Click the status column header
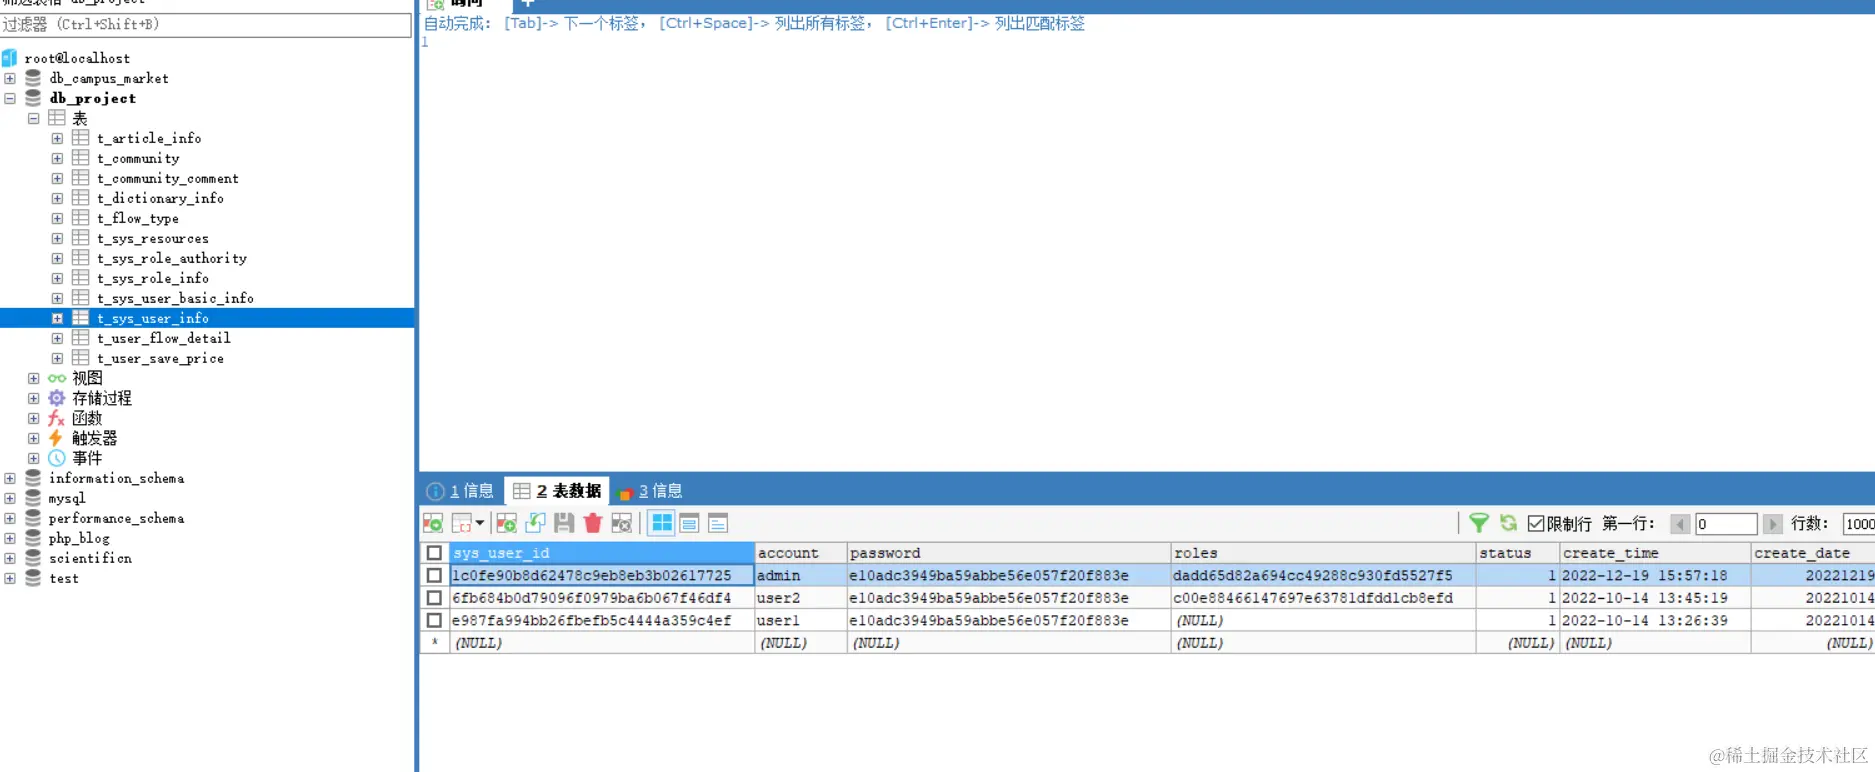The image size is (1875, 772). pyautogui.click(x=1518, y=553)
